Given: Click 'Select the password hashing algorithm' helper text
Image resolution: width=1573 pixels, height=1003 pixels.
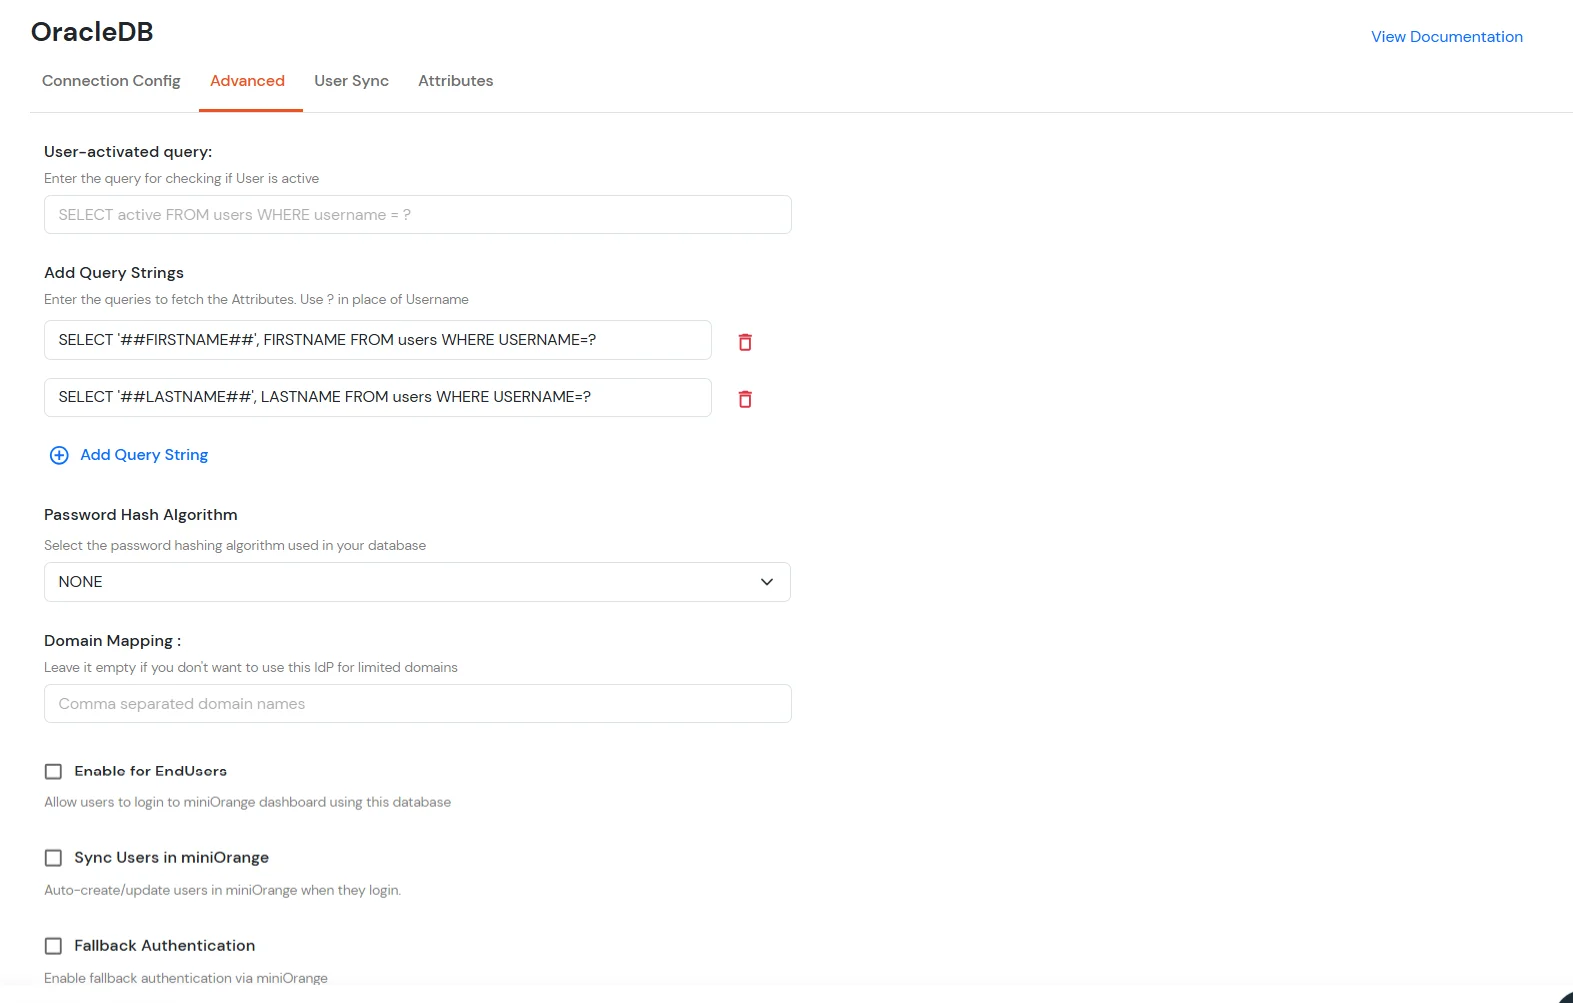Looking at the screenshot, I should 235,546.
